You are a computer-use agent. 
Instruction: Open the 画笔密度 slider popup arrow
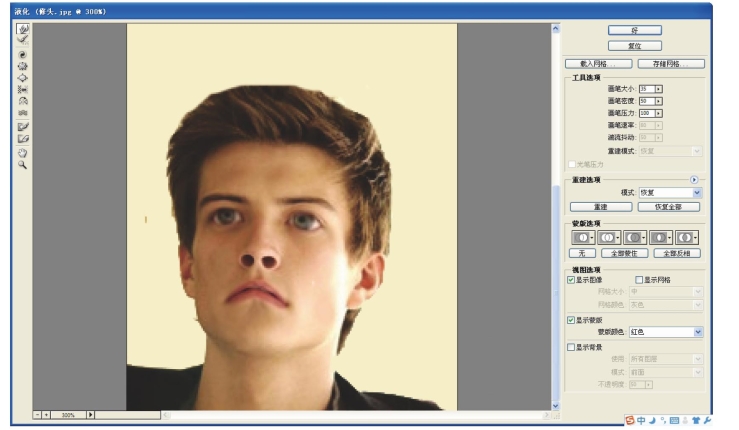click(x=659, y=101)
